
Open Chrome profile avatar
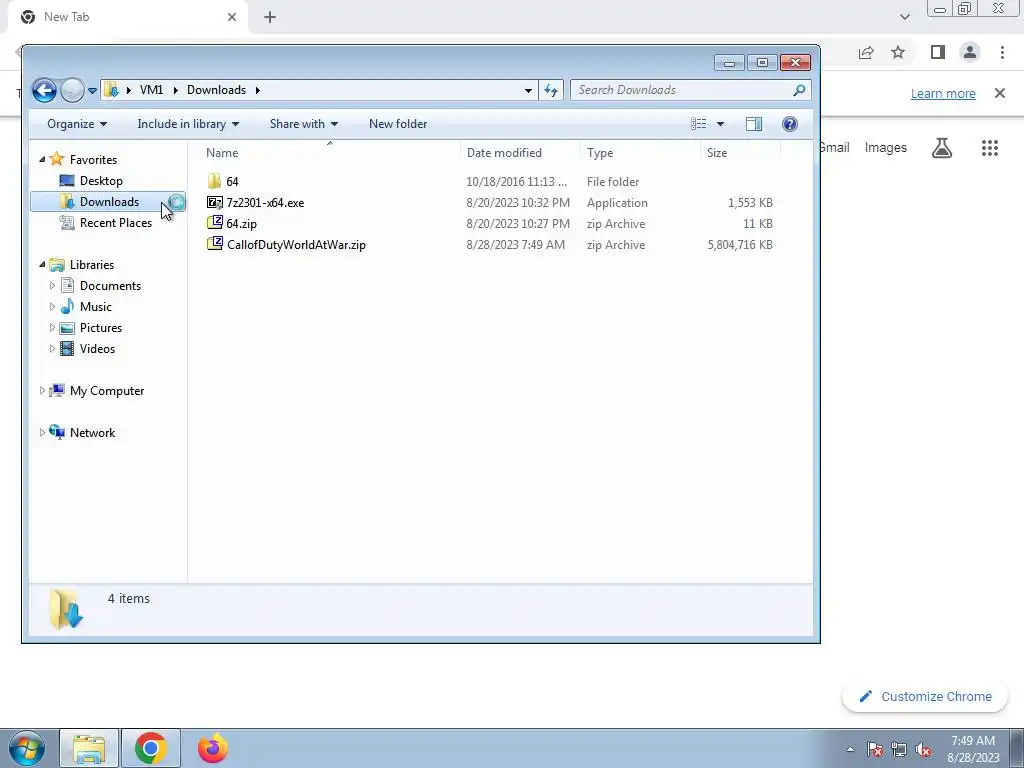pyautogui.click(x=970, y=52)
